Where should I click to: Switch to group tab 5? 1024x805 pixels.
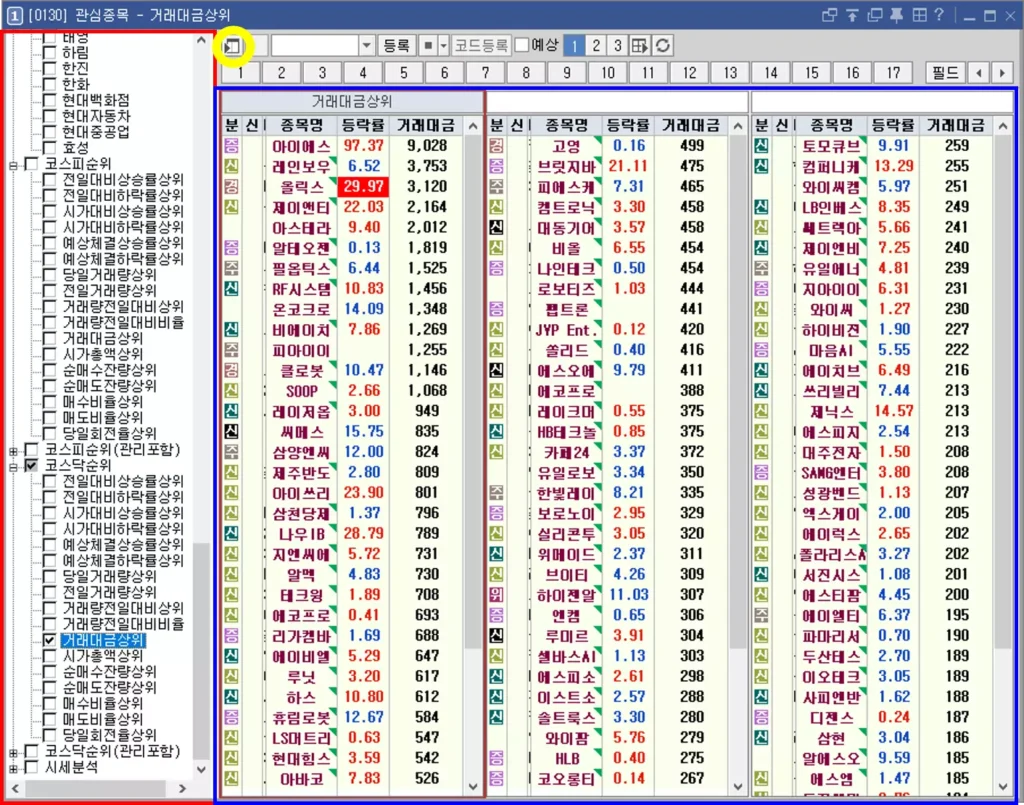(x=404, y=72)
